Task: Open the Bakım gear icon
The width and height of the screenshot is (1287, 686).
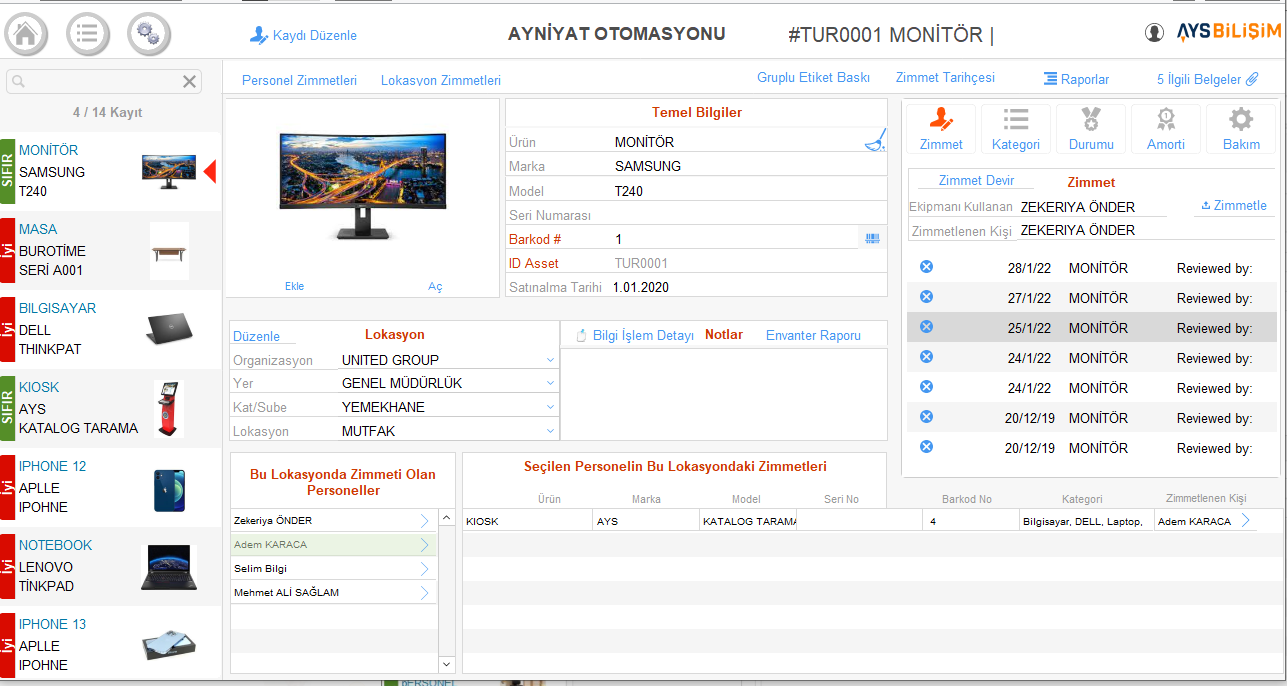Action: coord(1241,129)
